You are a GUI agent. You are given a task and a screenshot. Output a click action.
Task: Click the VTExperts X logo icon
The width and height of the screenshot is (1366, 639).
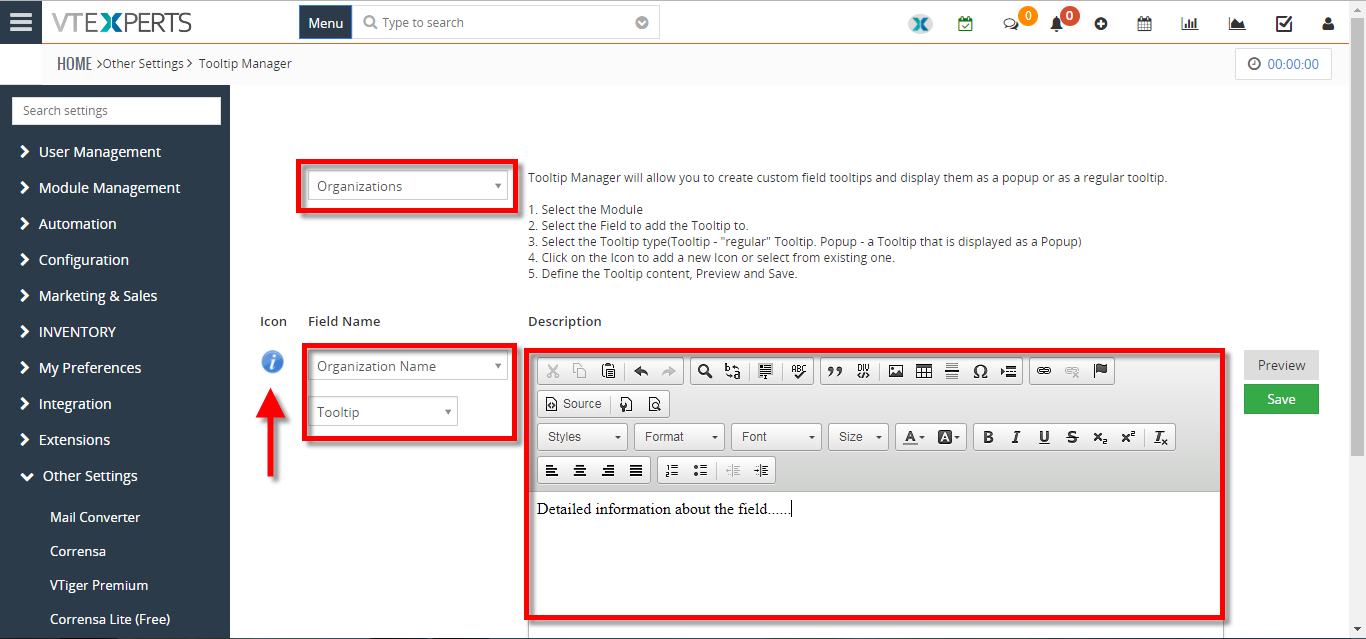[920, 23]
